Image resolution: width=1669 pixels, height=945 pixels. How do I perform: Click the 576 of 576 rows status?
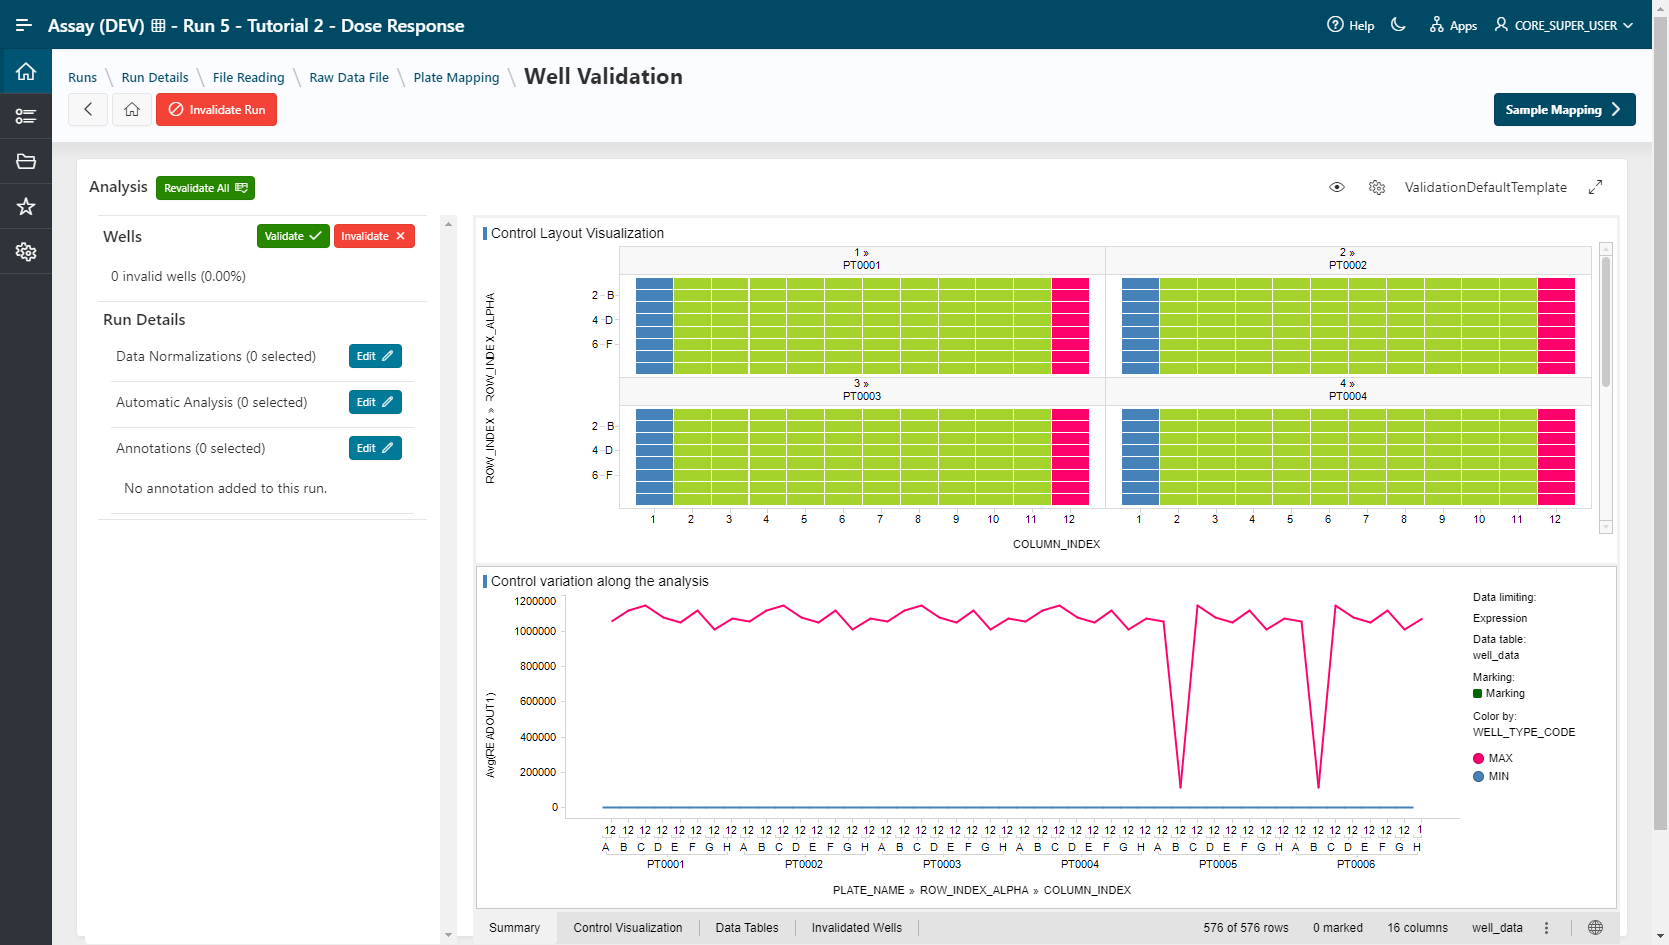pos(1245,928)
